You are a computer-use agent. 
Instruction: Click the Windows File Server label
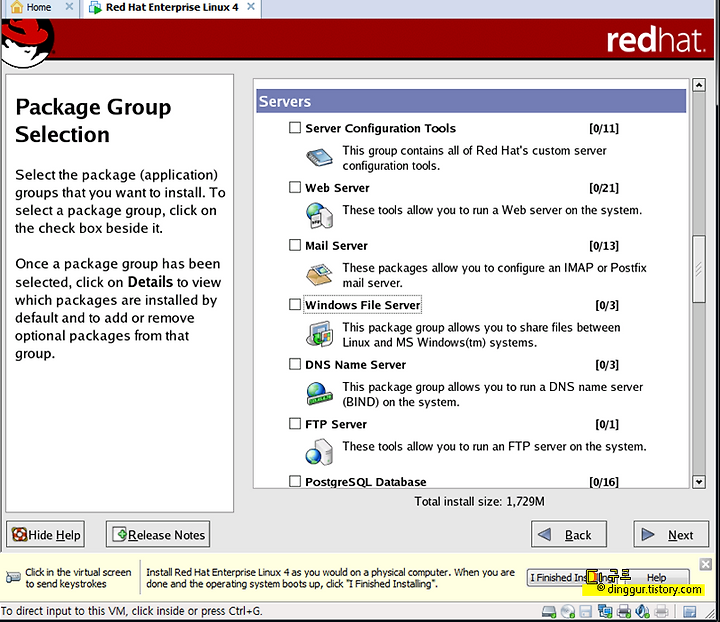[x=363, y=305]
